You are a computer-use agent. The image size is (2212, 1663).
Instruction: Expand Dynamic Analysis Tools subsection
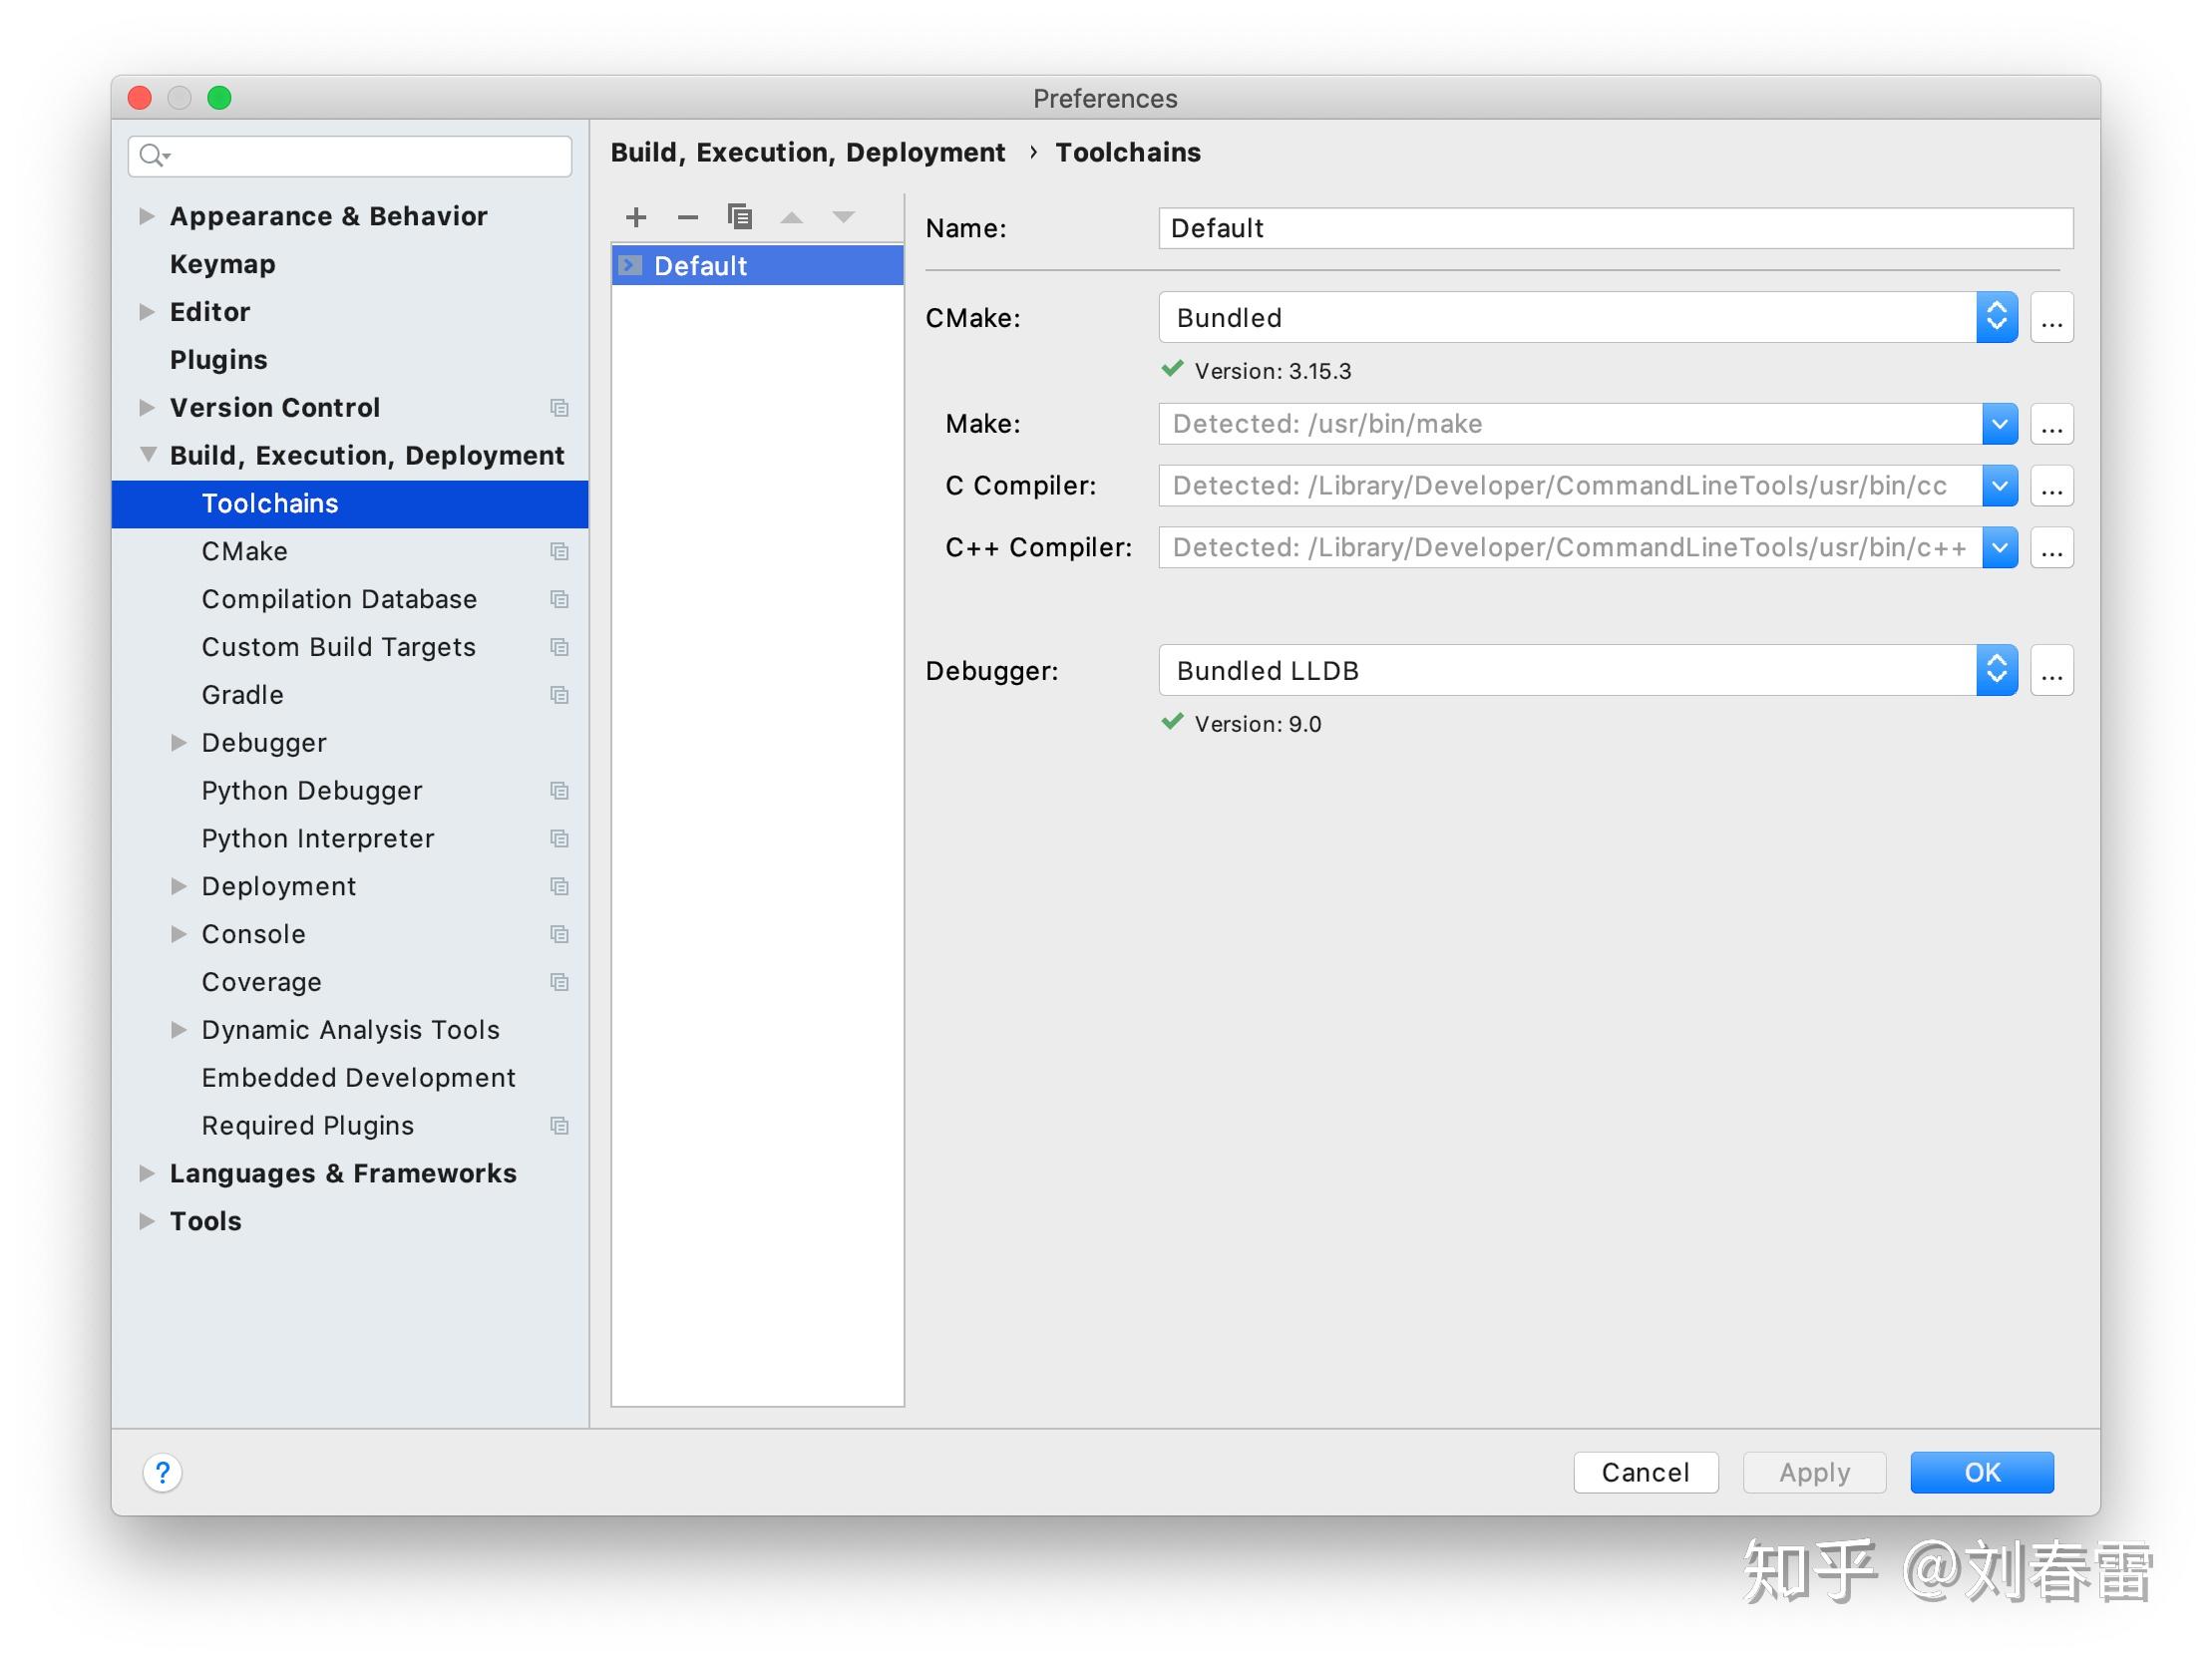coord(179,1030)
